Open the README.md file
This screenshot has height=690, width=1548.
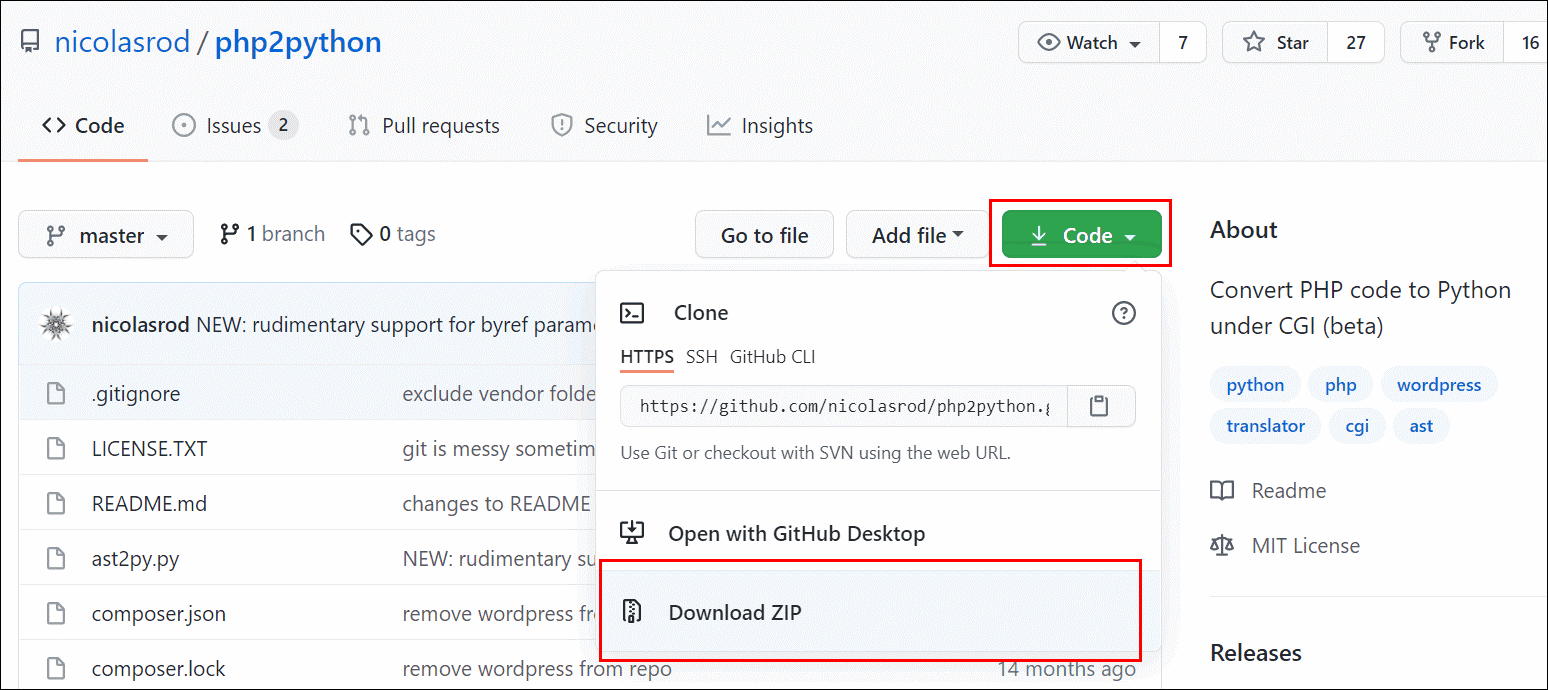tap(149, 503)
